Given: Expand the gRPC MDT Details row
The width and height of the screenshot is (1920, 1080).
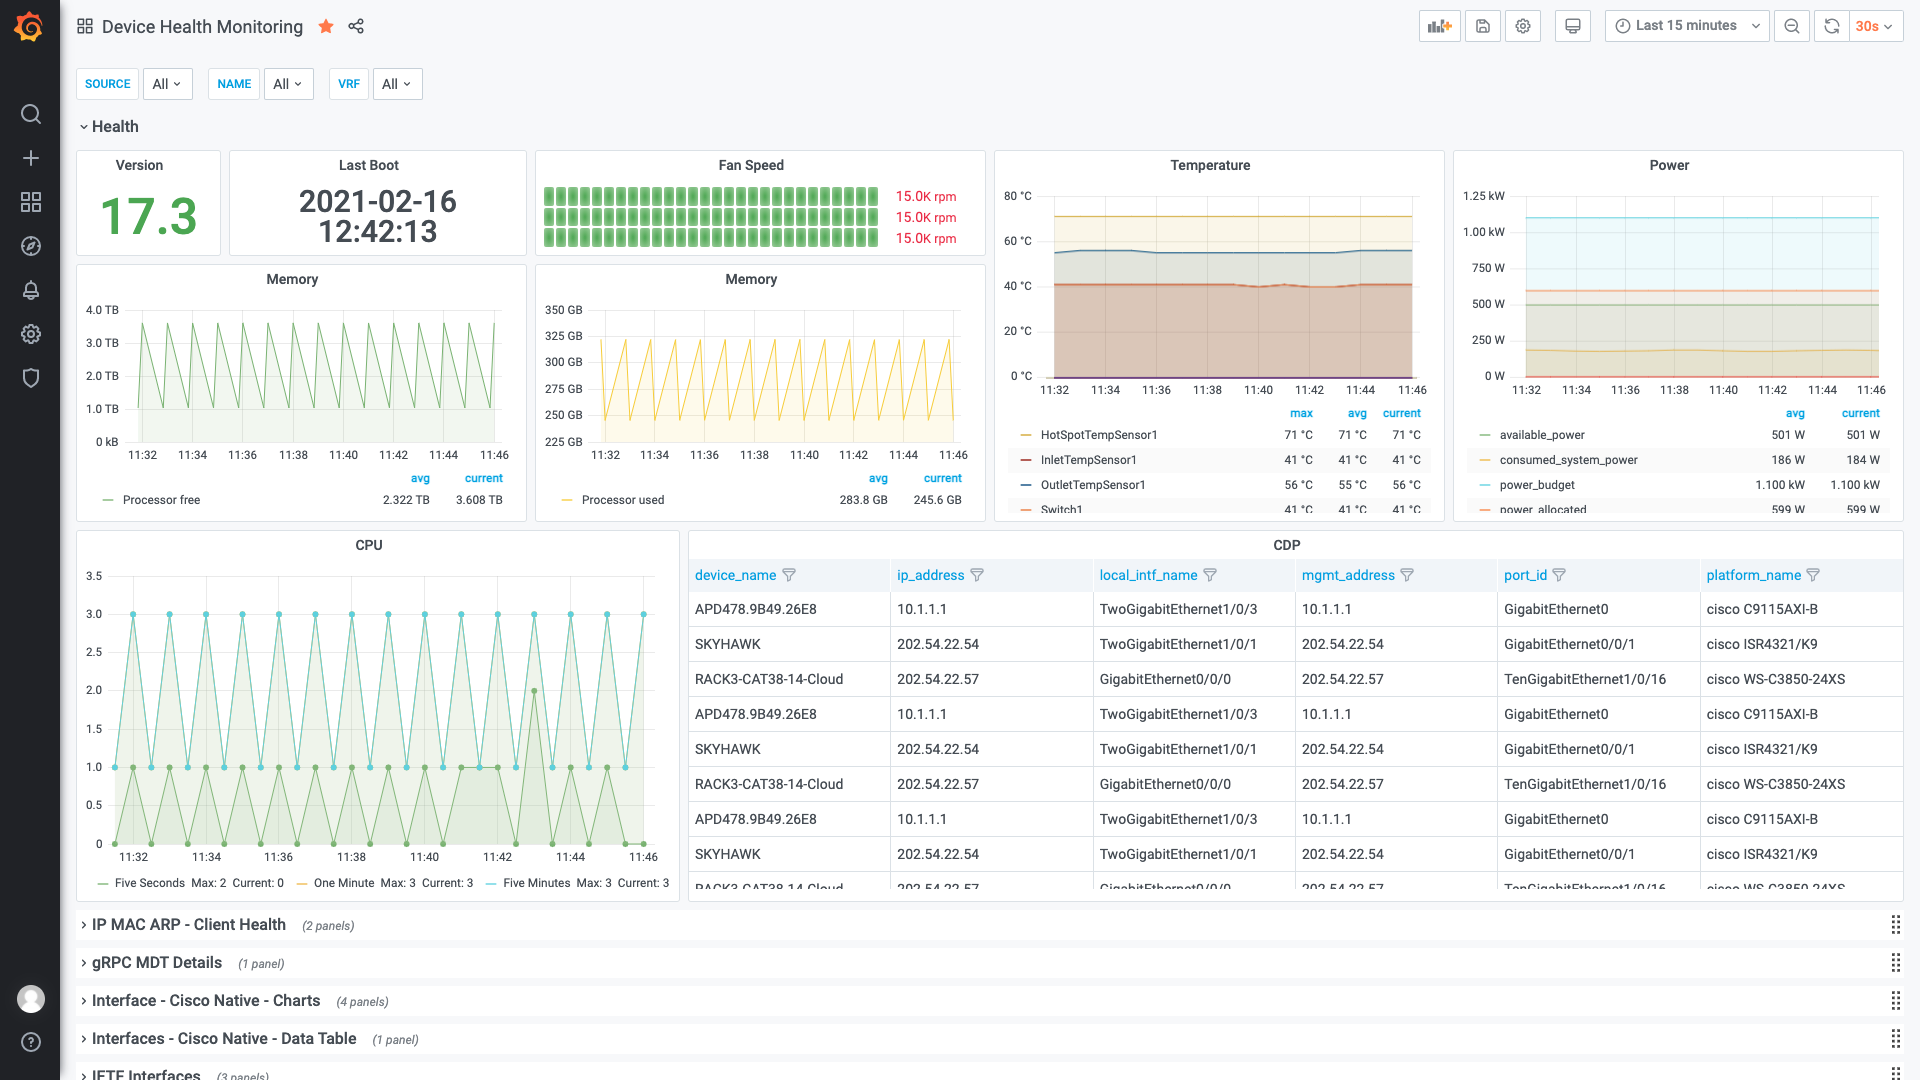Looking at the screenshot, I should [157, 963].
